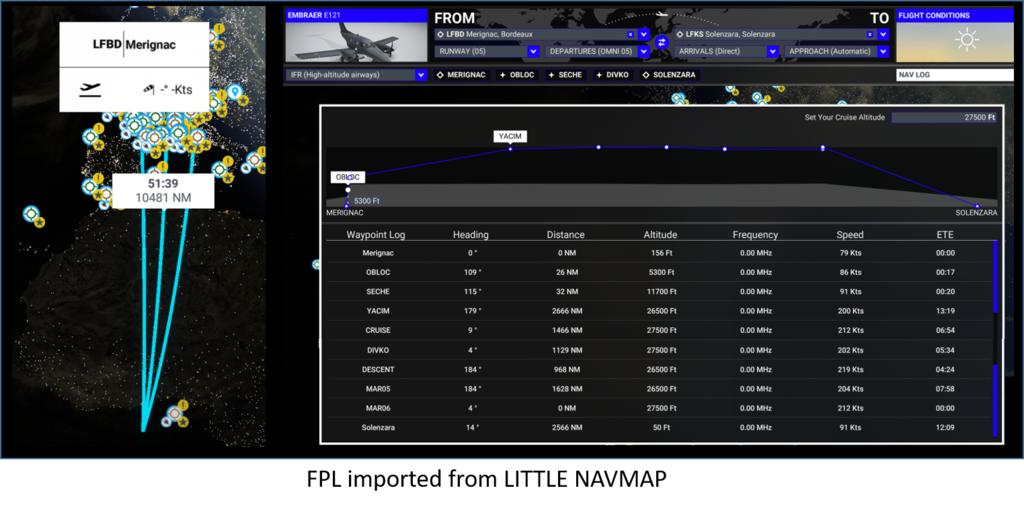The width and height of the screenshot is (1024, 509).
Task: Select the SECHE waypoint chip
Action: [x=566, y=75]
